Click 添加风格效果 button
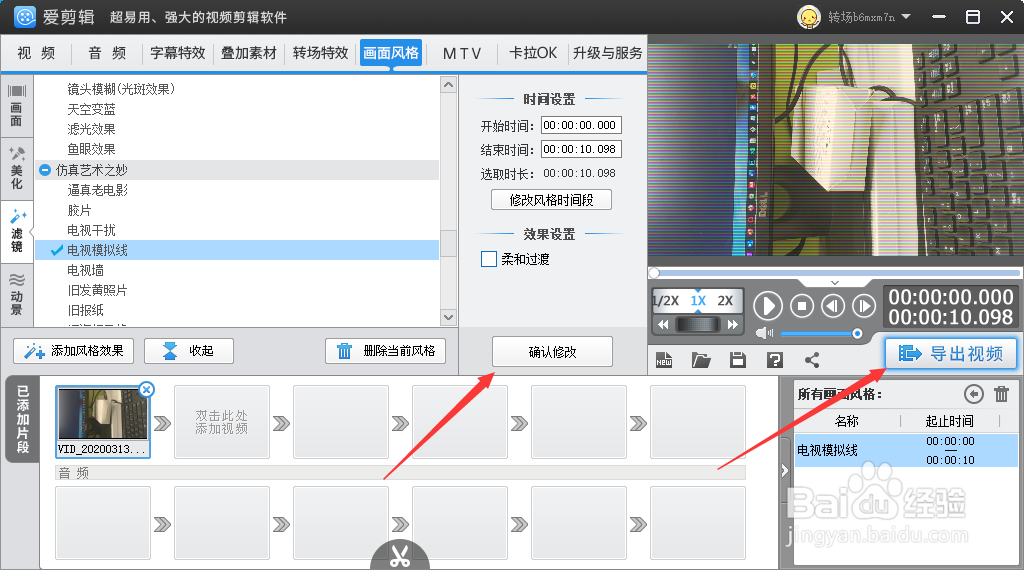 click(x=73, y=351)
